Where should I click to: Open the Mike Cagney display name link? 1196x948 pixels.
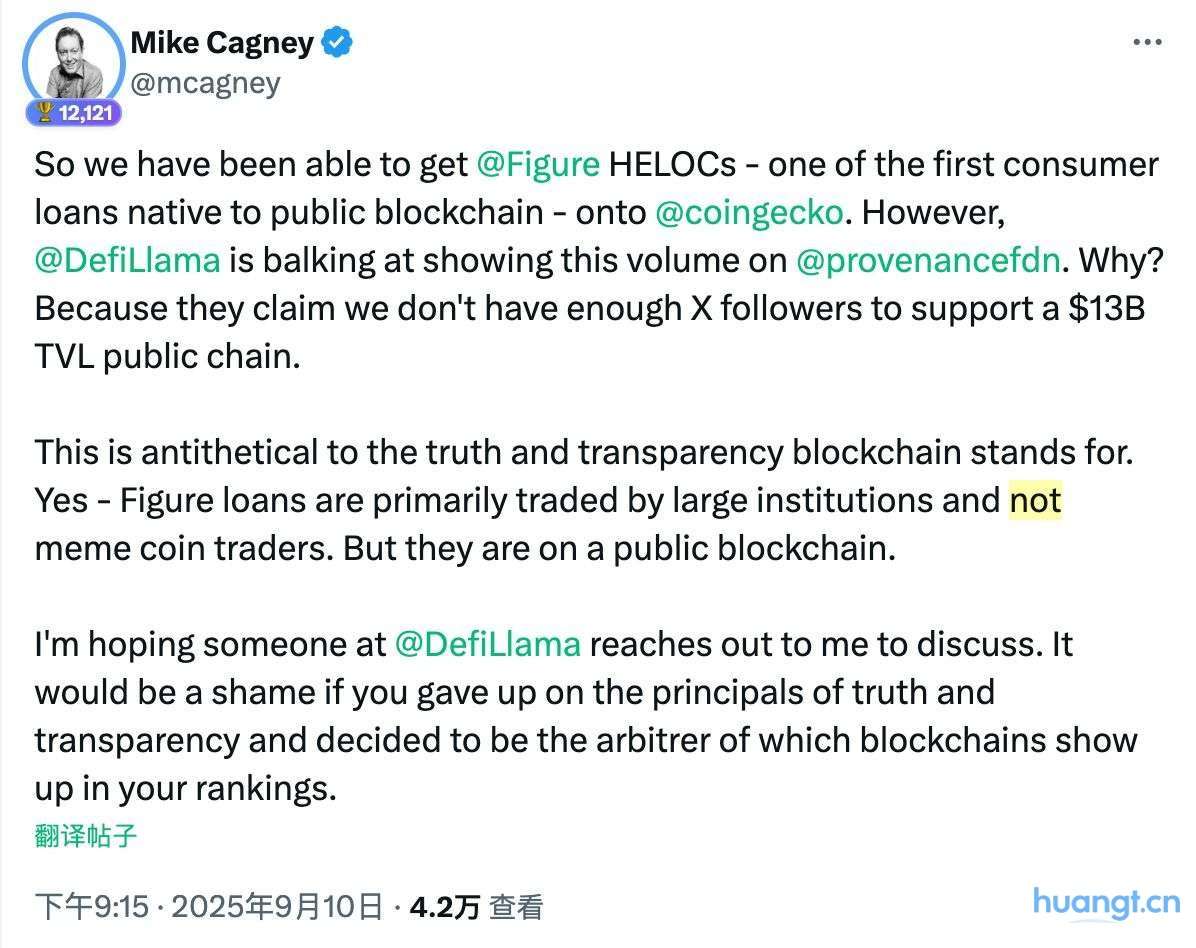click(222, 43)
